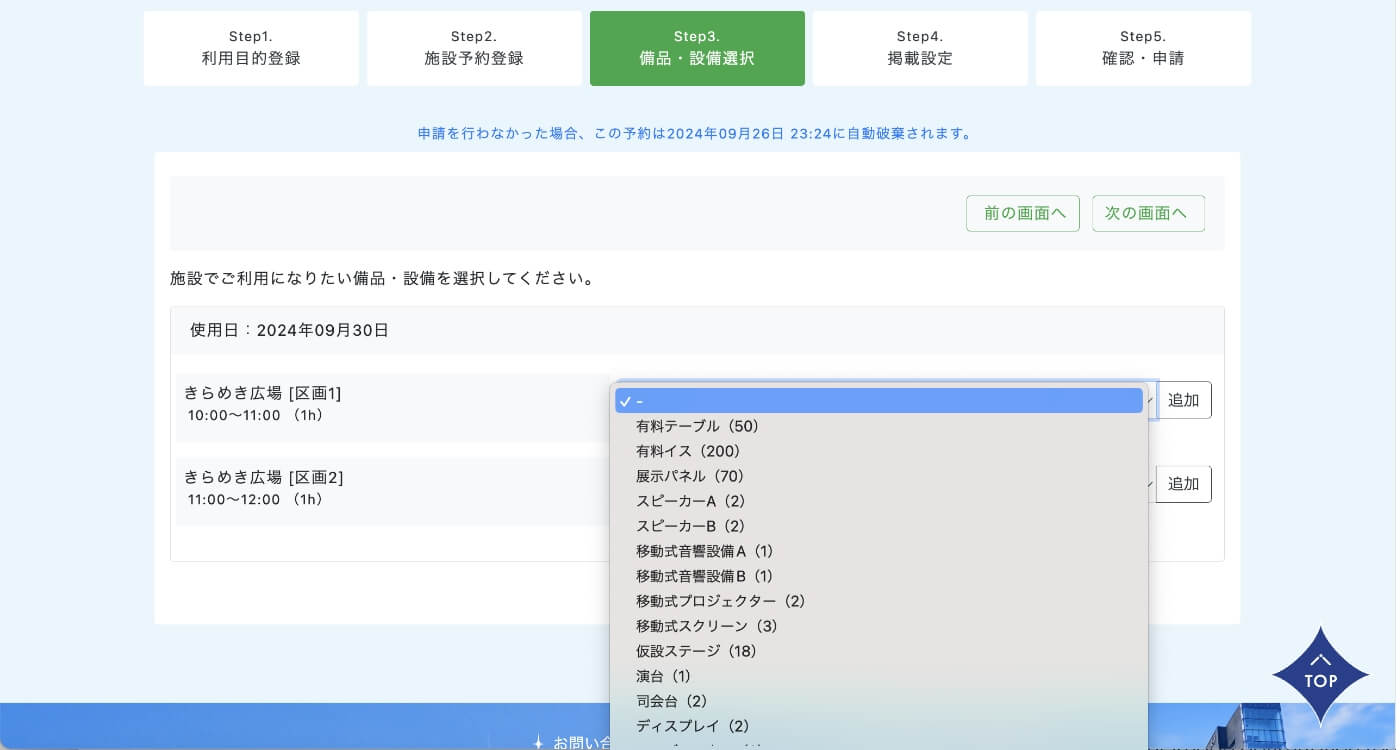Go to 次の画面へ
1400x750 pixels.
(x=1147, y=213)
